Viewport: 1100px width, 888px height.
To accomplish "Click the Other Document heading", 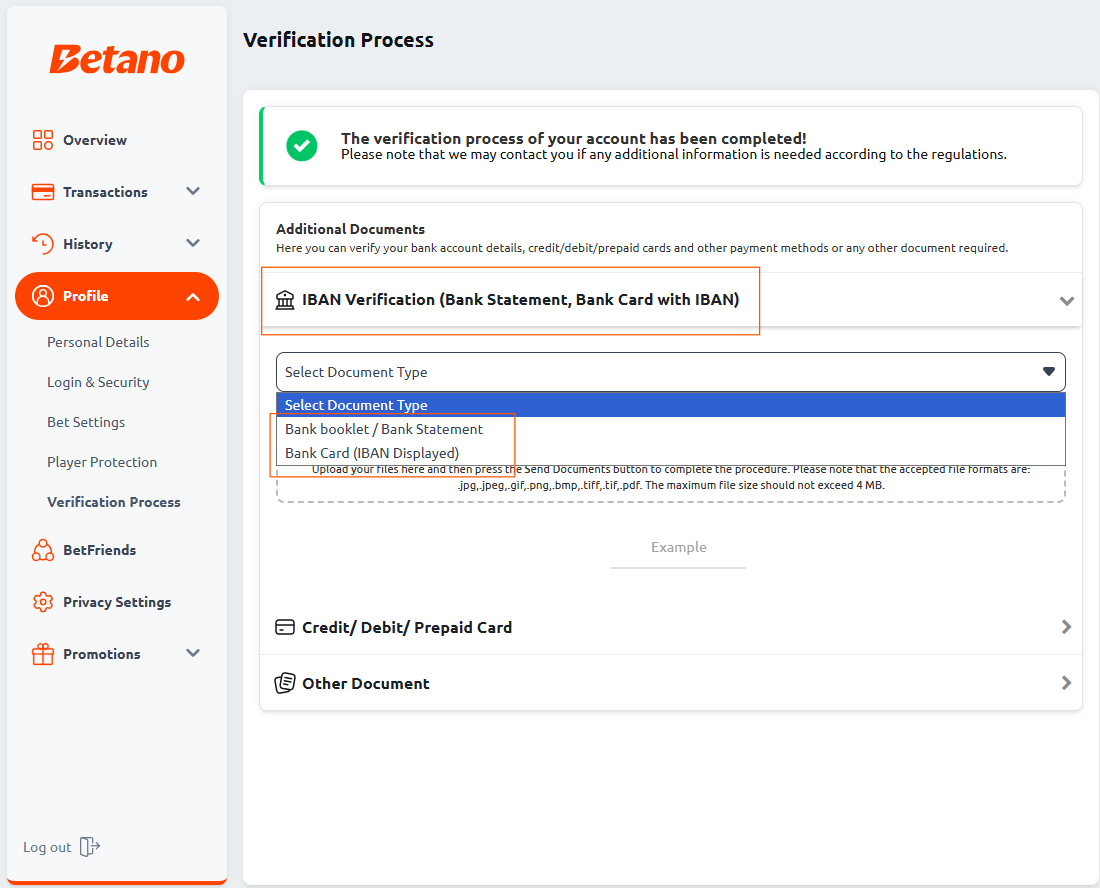I will [365, 683].
